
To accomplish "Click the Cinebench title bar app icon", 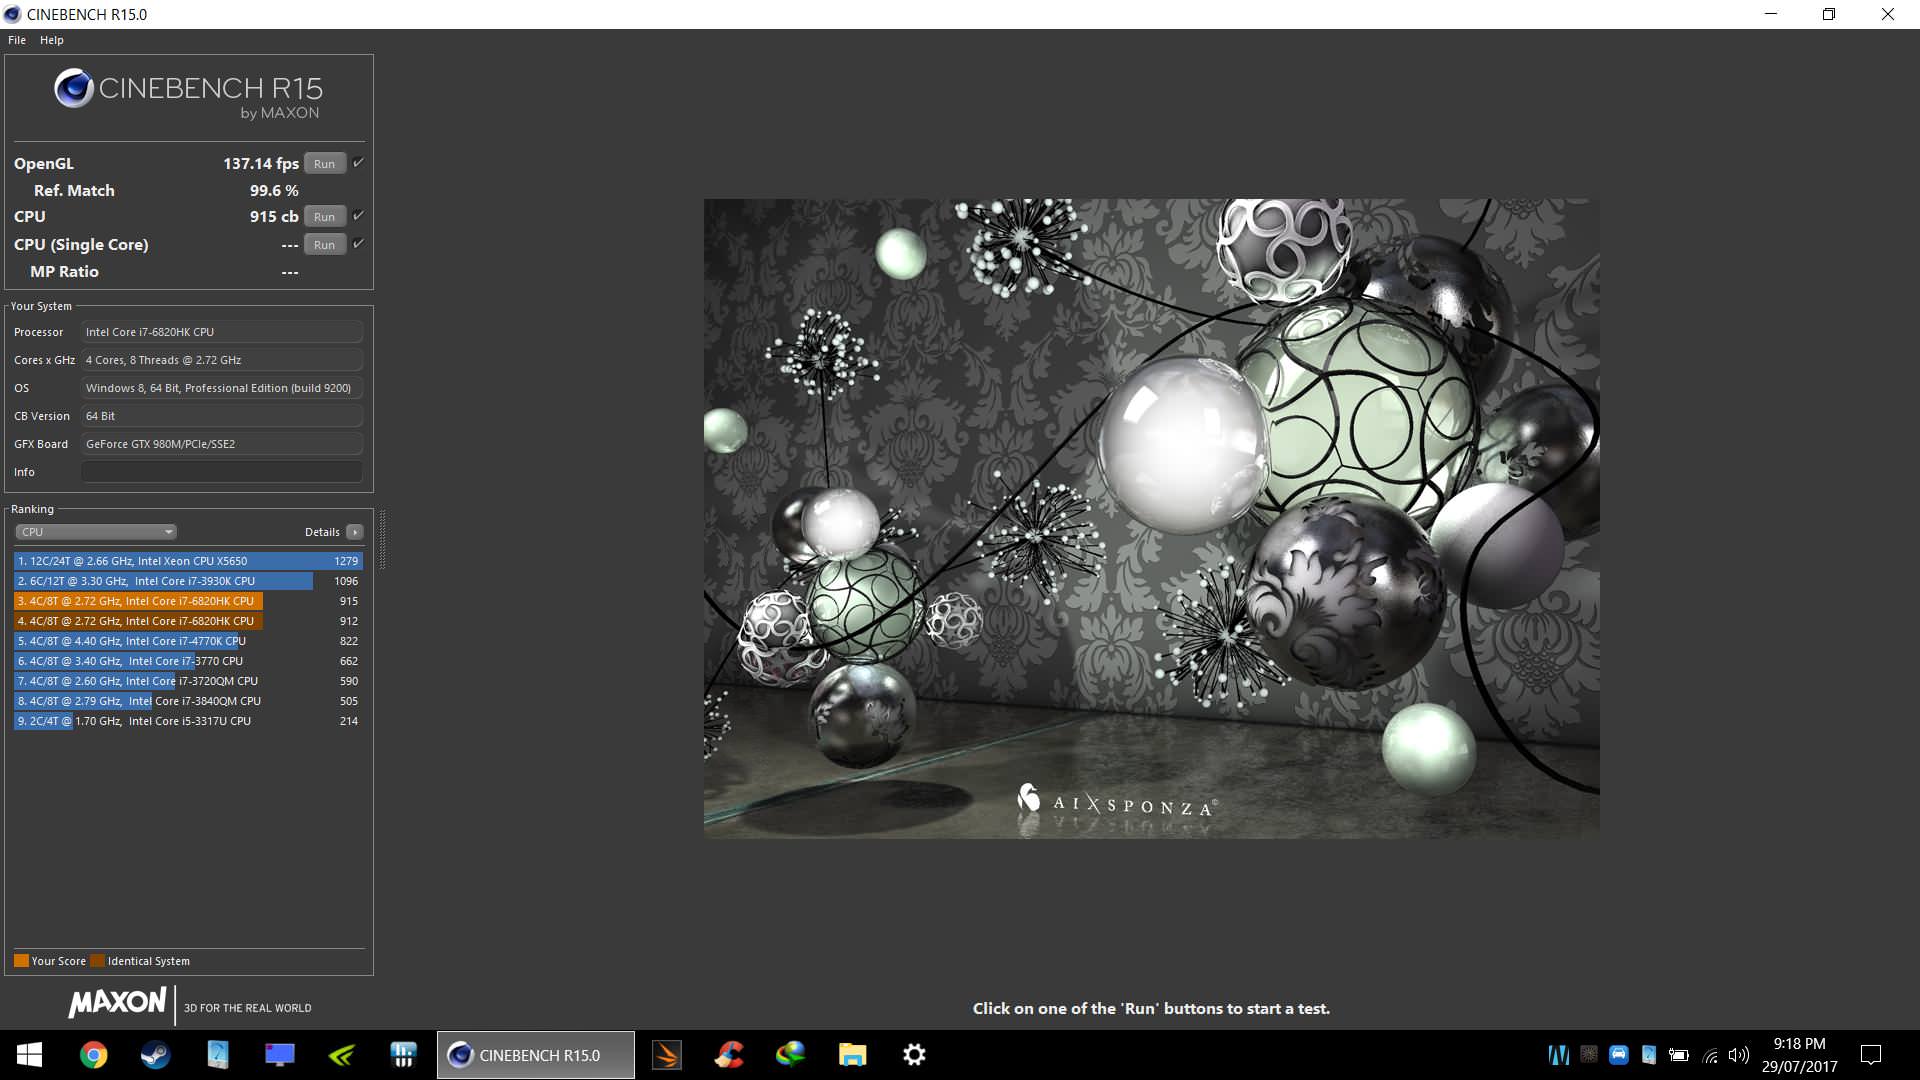I will [12, 14].
